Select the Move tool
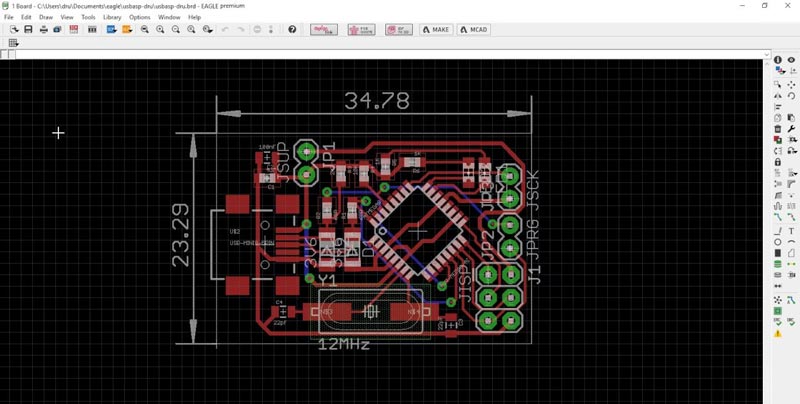 [791, 84]
